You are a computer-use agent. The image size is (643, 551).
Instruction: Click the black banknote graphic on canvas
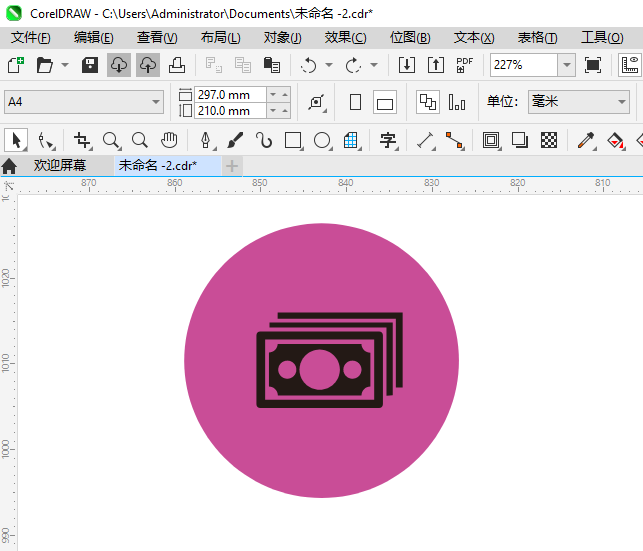[329, 360]
